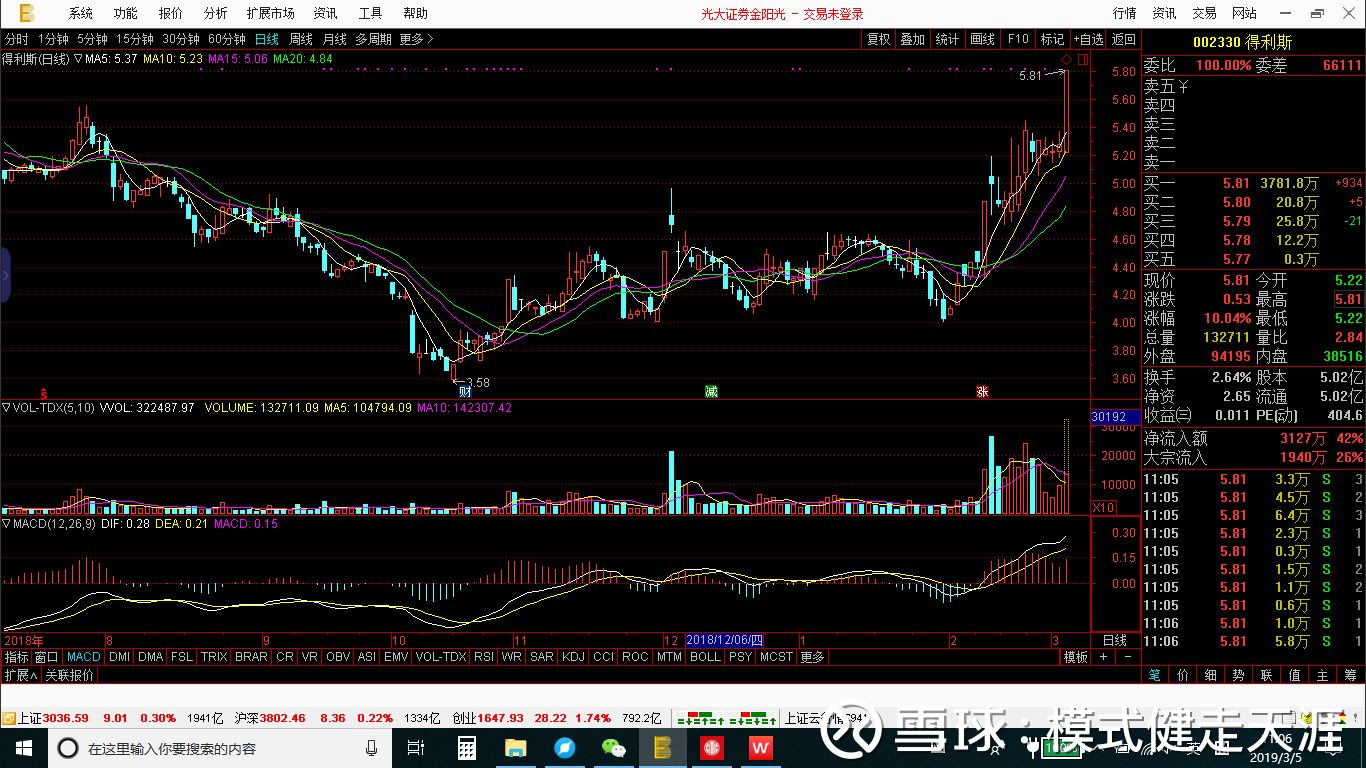Click the small diamond icon at chart top-right
This screenshot has width=1366, height=768.
click(1067, 61)
